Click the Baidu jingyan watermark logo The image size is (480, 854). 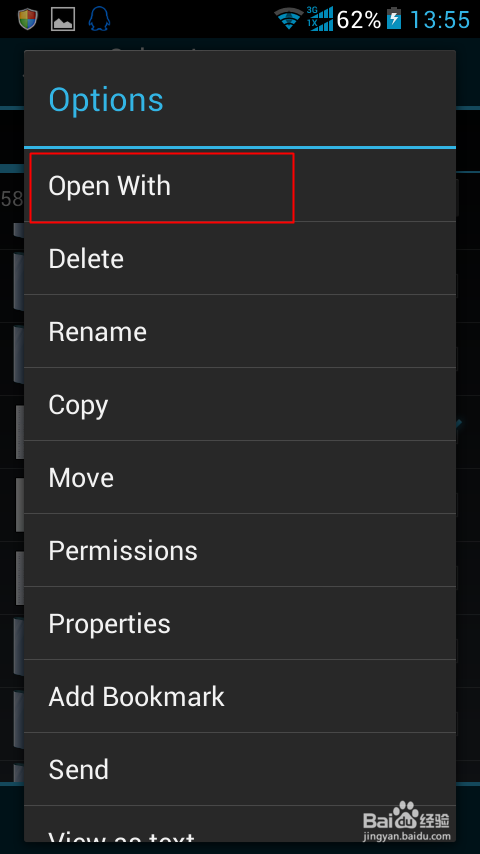(407, 821)
